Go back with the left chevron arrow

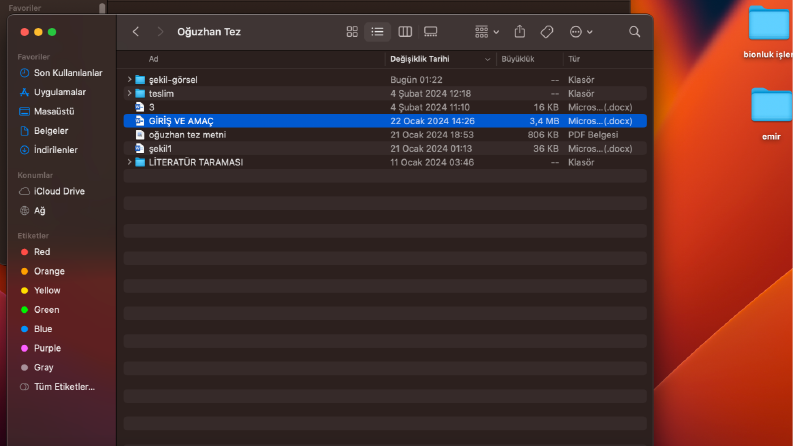[136, 32]
